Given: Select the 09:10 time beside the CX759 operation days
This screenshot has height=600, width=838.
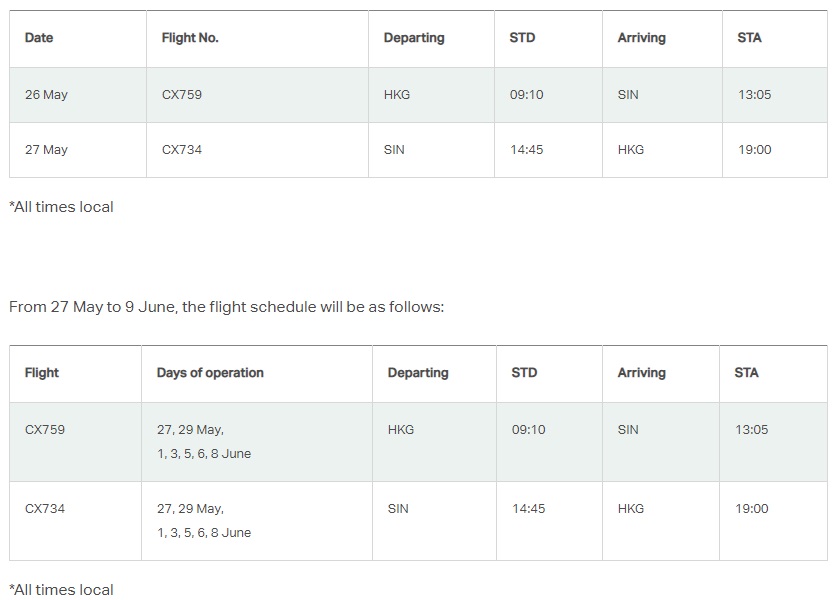Looking at the screenshot, I should pos(529,430).
